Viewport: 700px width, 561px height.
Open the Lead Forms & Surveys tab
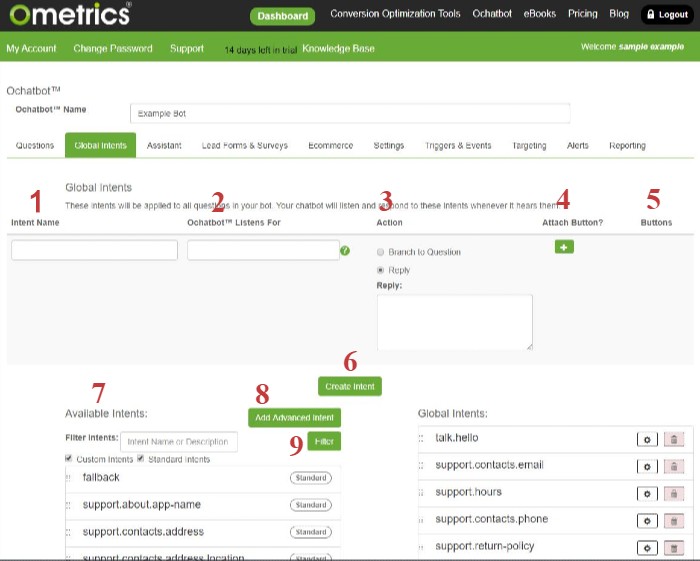click(245, 145)
